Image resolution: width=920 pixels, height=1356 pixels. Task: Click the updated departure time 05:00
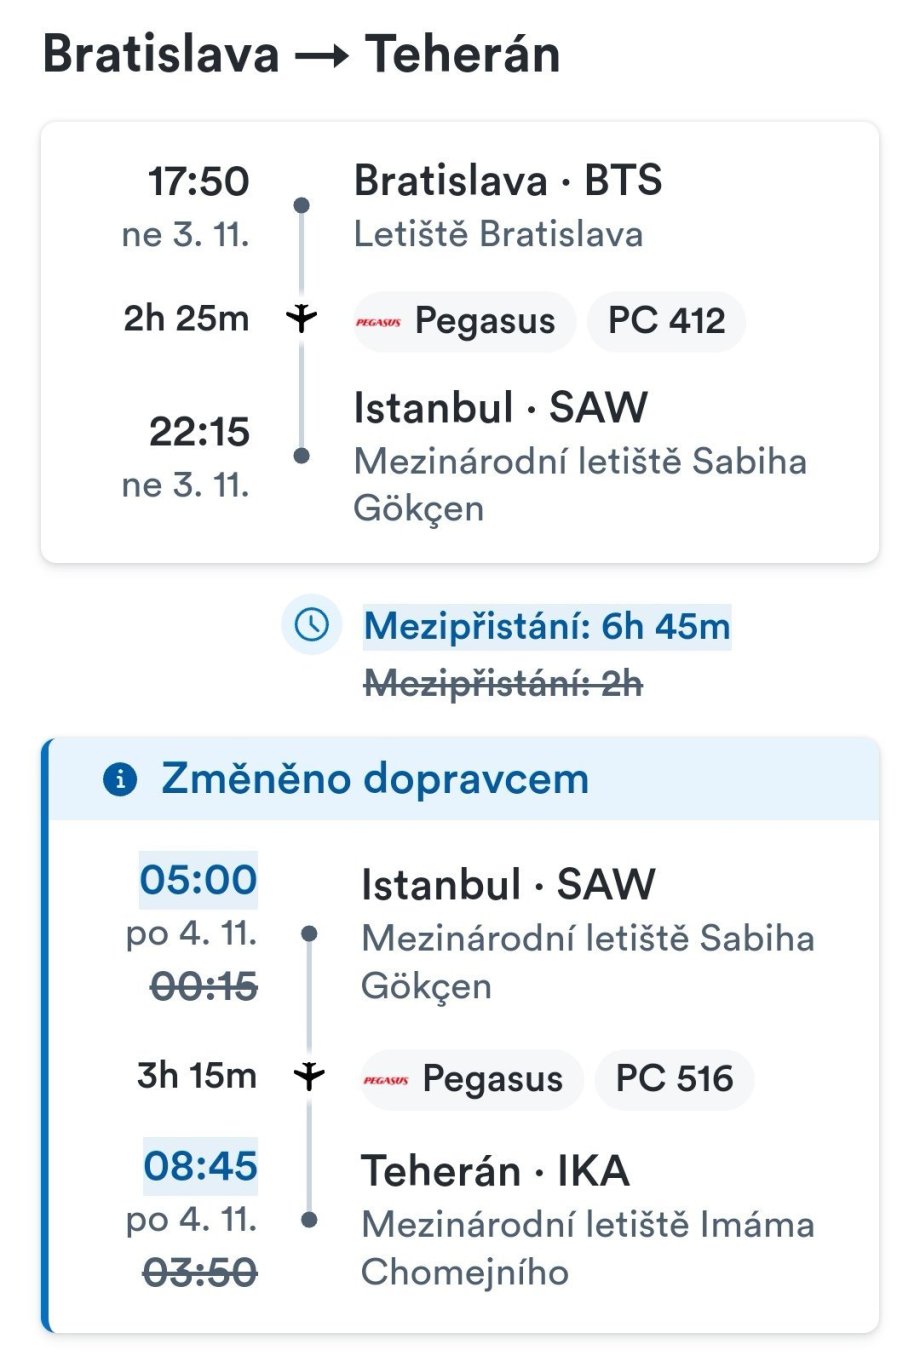(198, 880)
